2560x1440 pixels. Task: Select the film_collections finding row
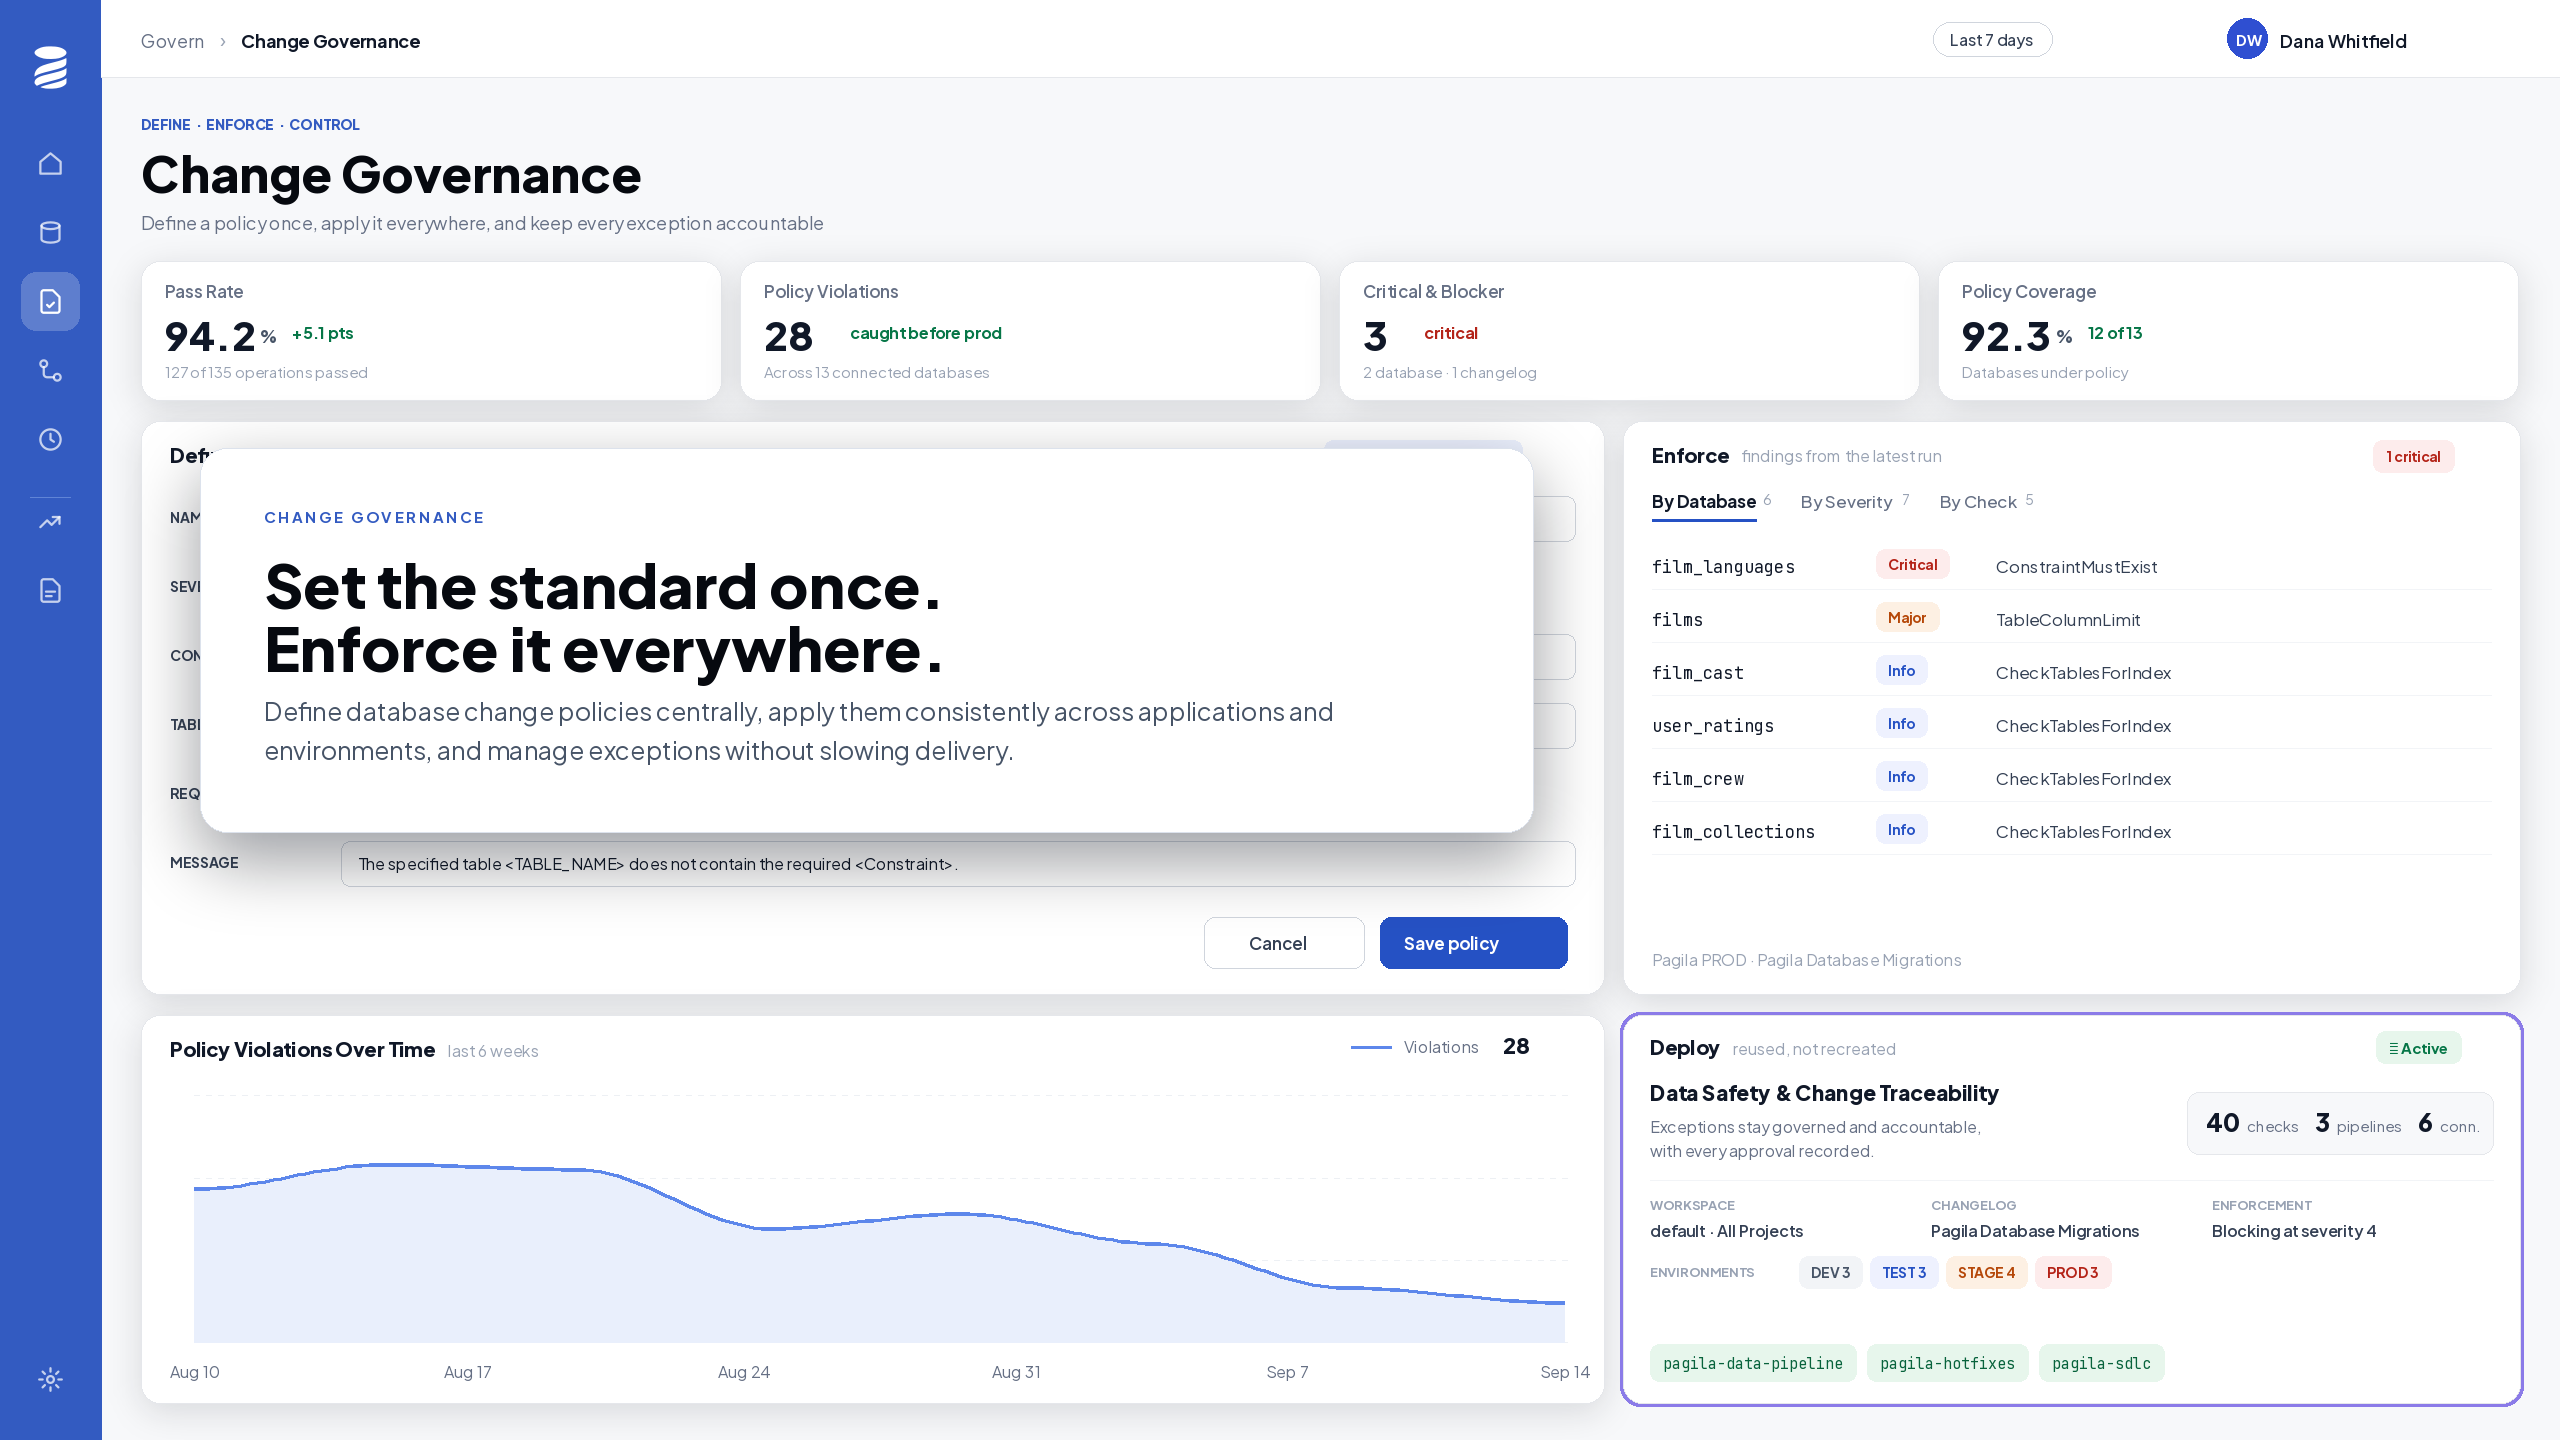[2071, 831]
